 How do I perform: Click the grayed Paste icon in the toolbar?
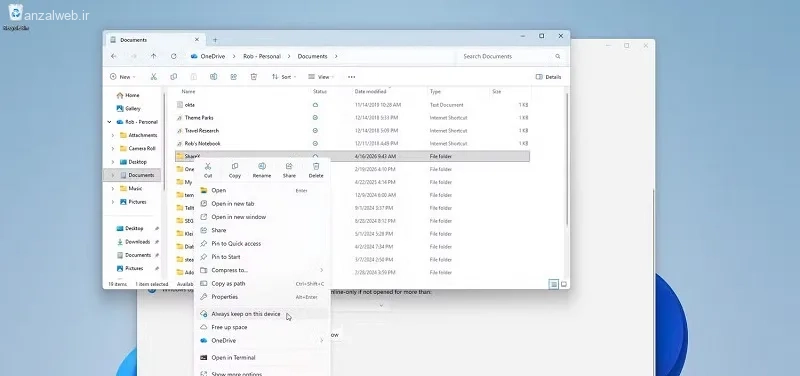click(x=194, y=77)
